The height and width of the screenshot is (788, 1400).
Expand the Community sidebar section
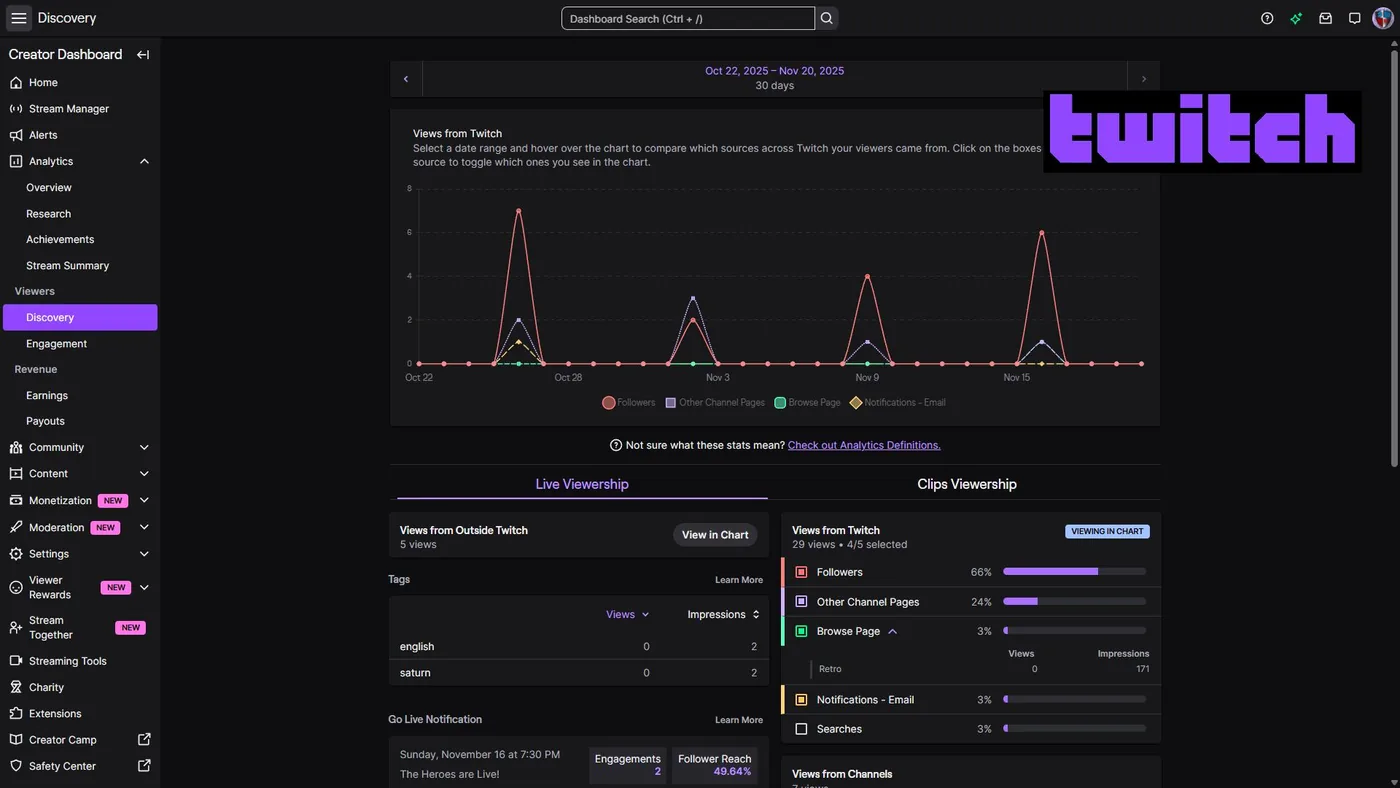[x=144, y=447]
